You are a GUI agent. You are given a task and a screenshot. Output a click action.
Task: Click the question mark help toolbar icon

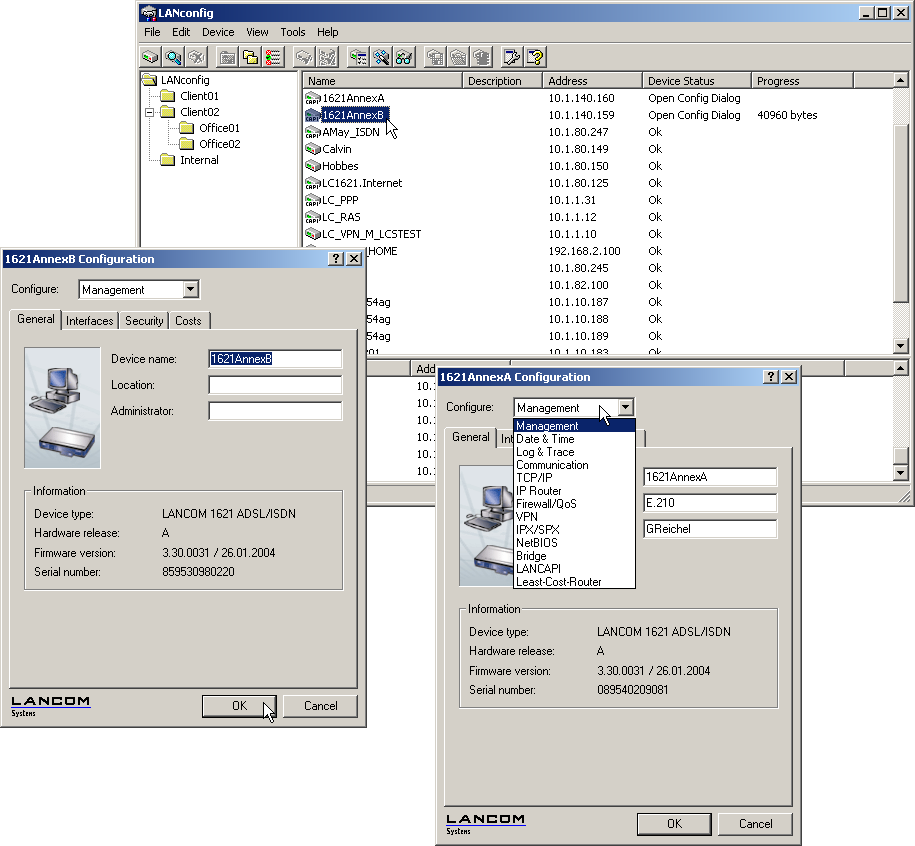coord(535,57)
